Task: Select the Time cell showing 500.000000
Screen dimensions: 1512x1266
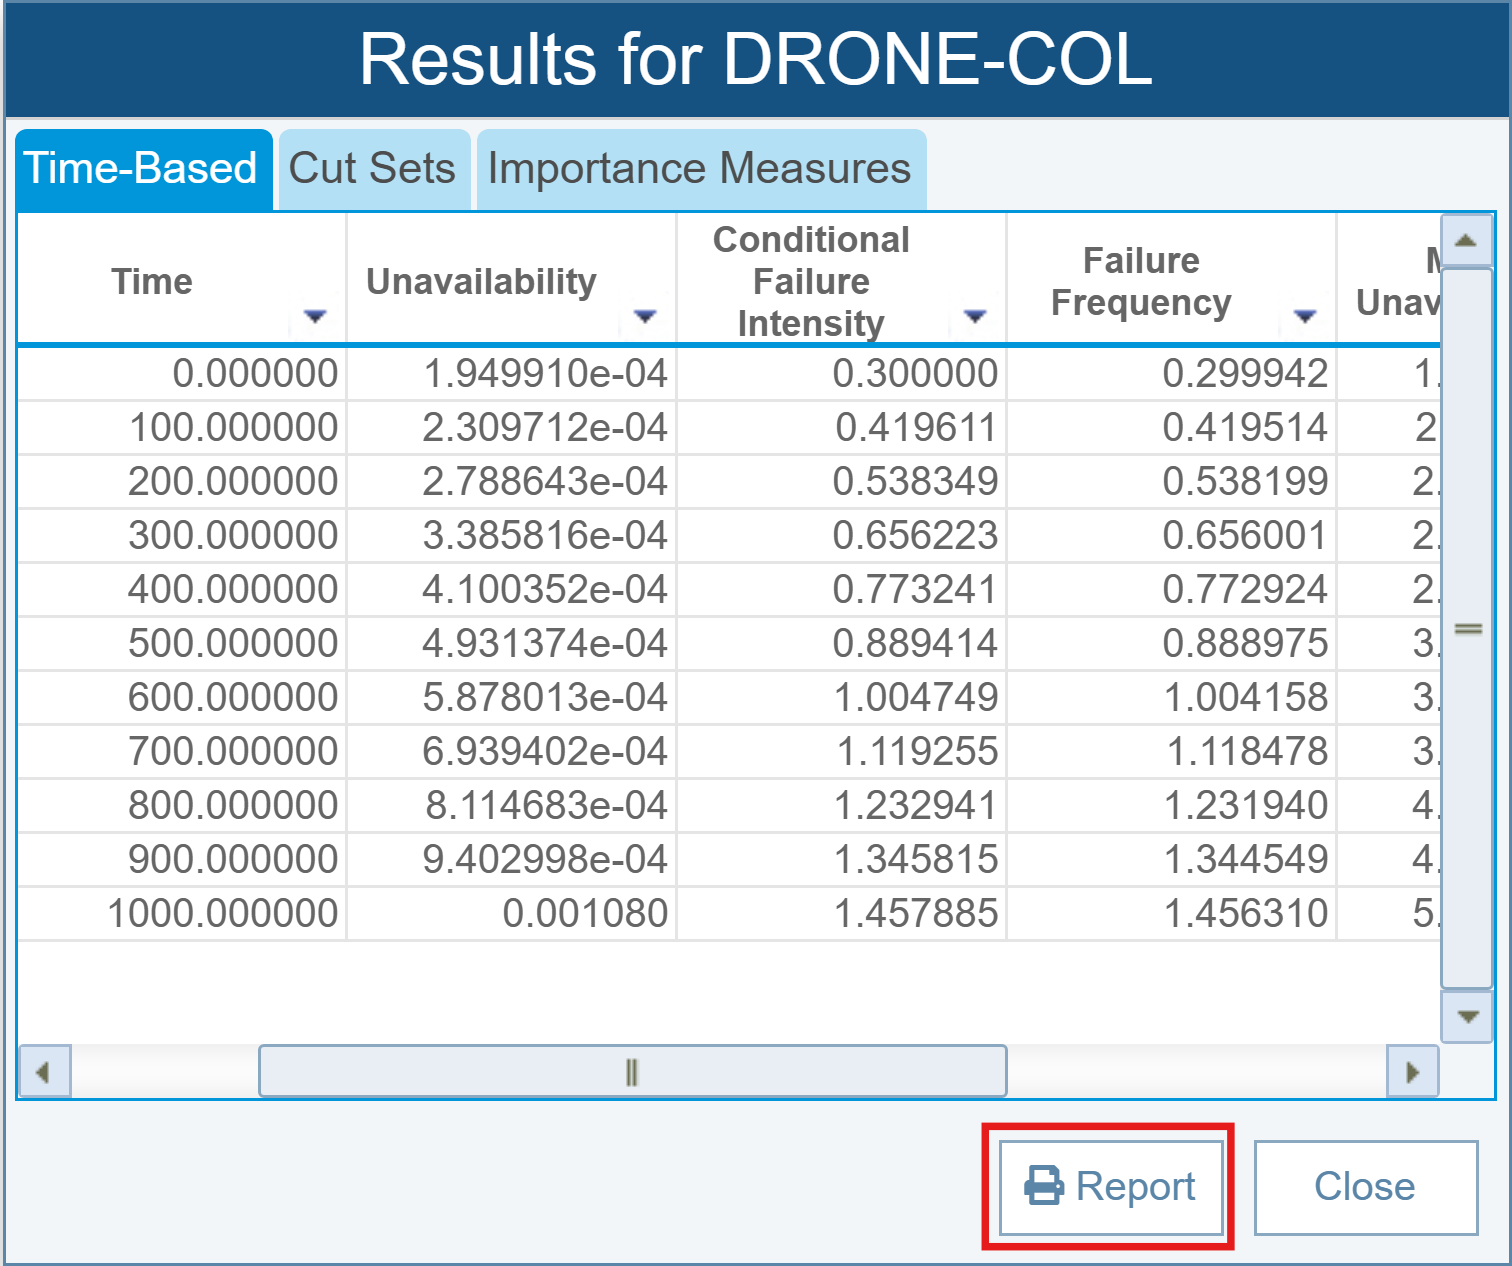Action: click(232, 643)
